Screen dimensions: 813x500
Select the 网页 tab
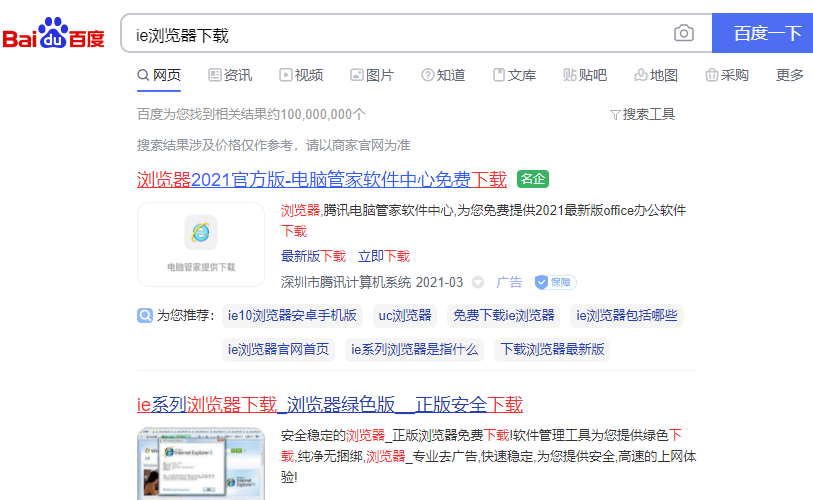pyautogui.click(x=159, y=75)
